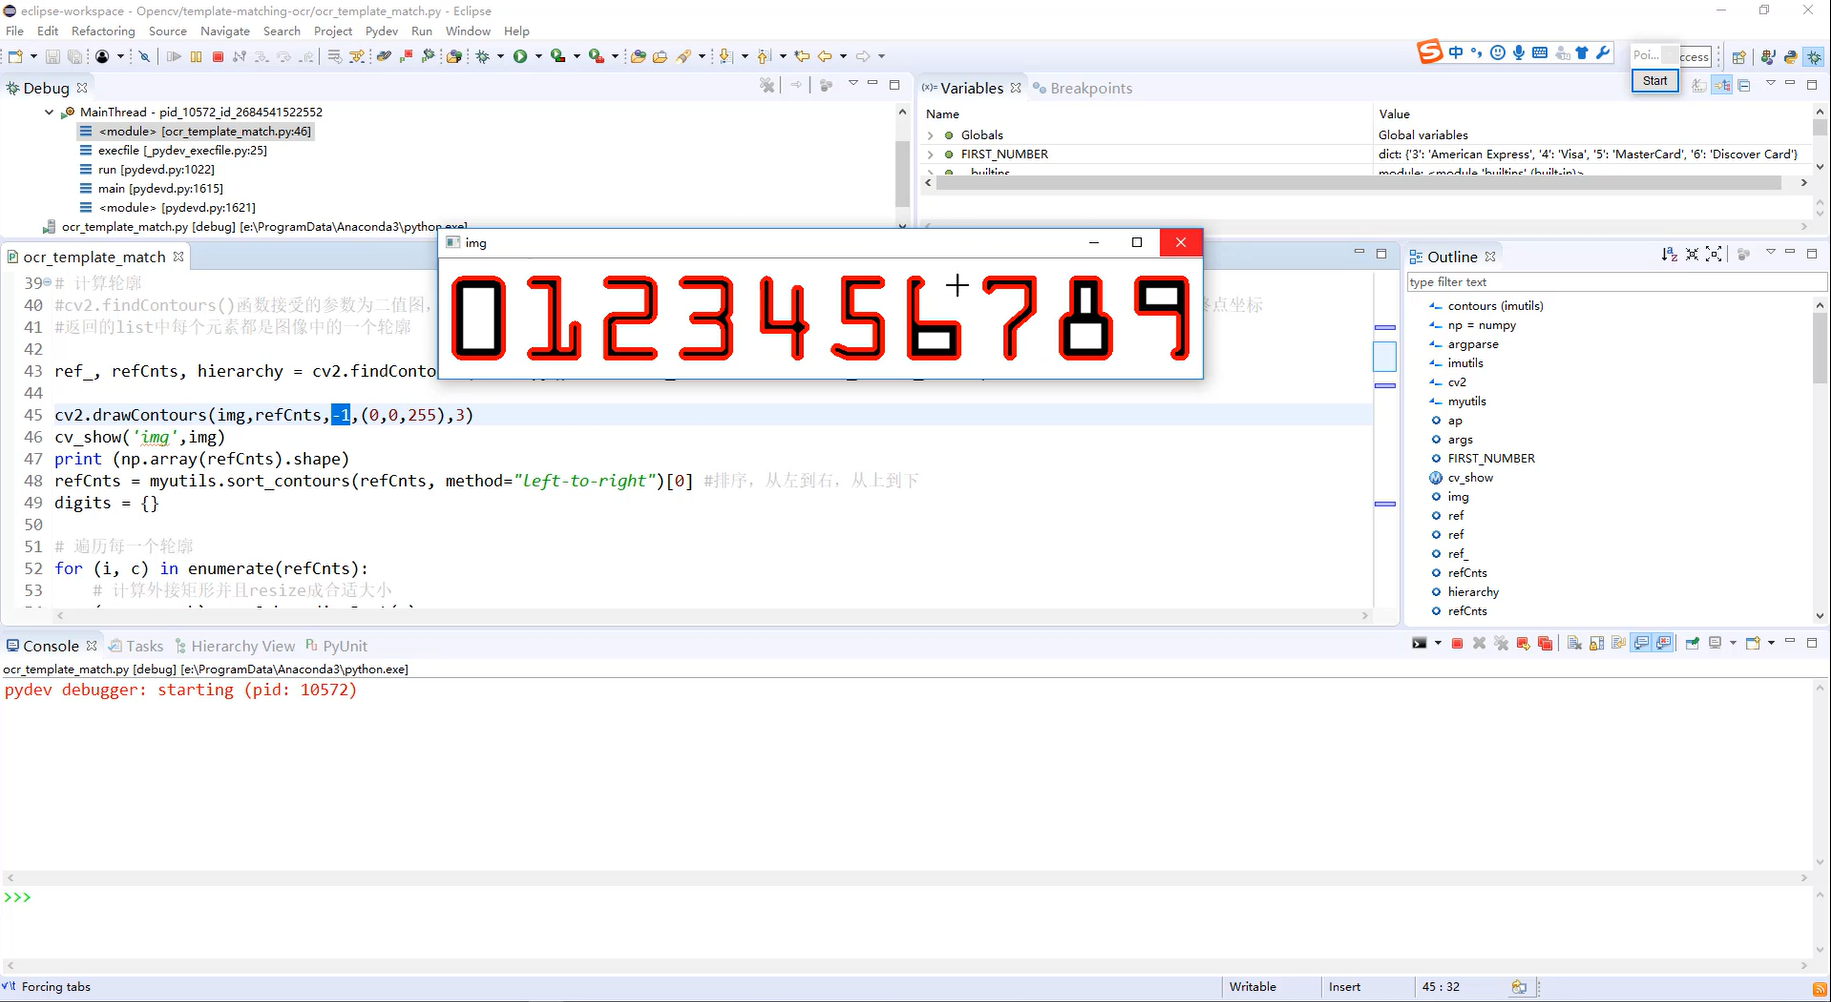Collapse the MainThread tree node
The width and height of the screenshot is (1831, 1002).
49,112
